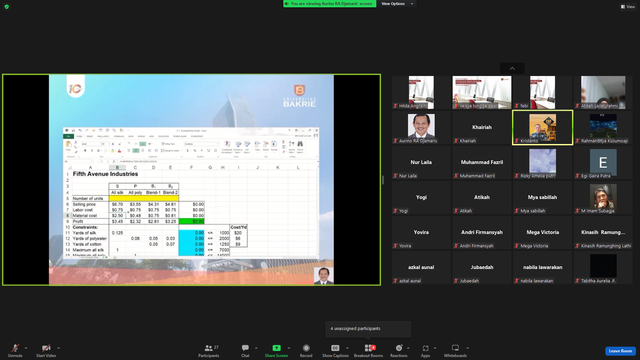This screenshot has height=360, width=640.
Task: Click the '4 unassigned participants' notification
Action: point(368,329)
